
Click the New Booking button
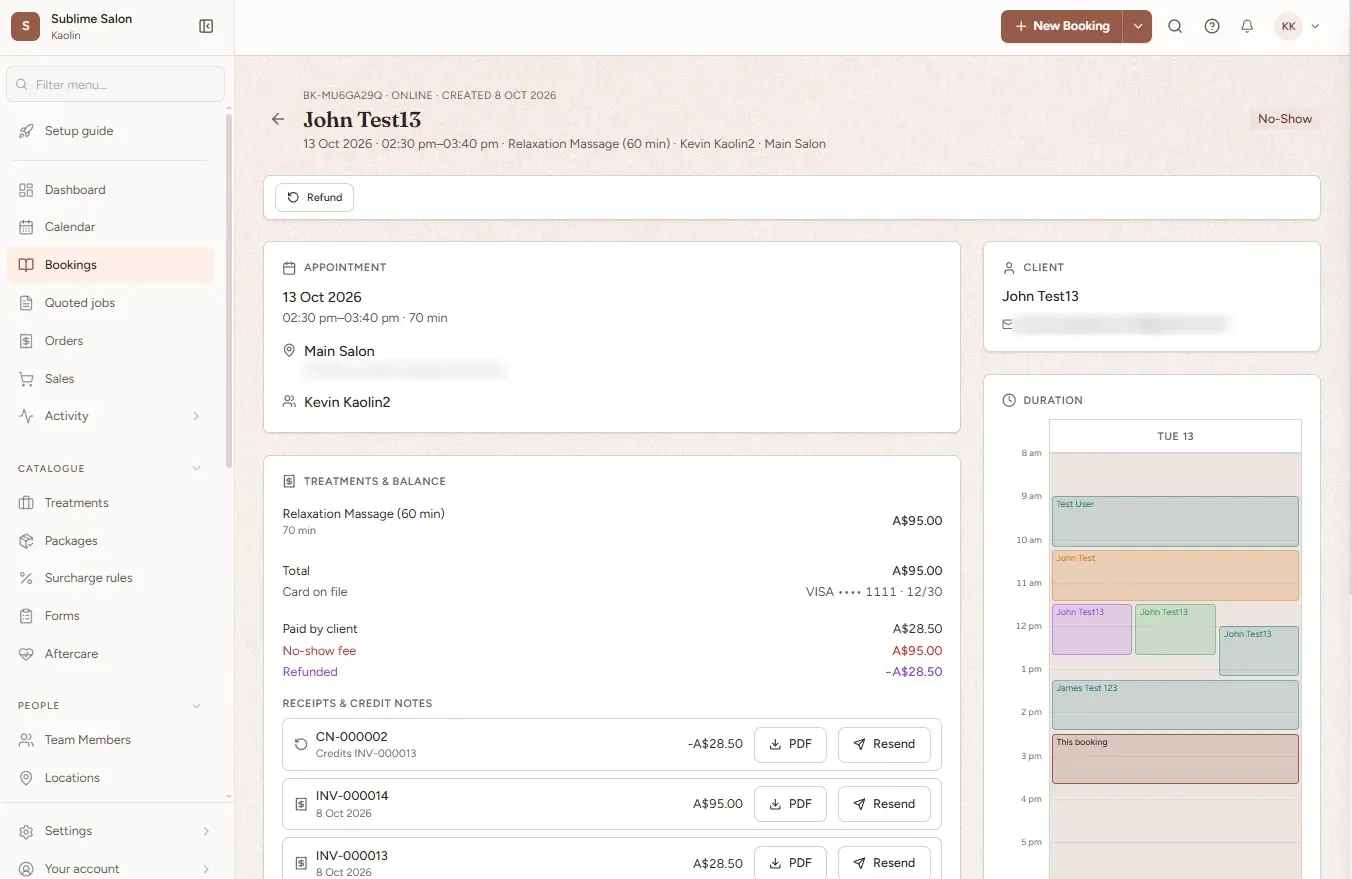[x=1062, y=26]
